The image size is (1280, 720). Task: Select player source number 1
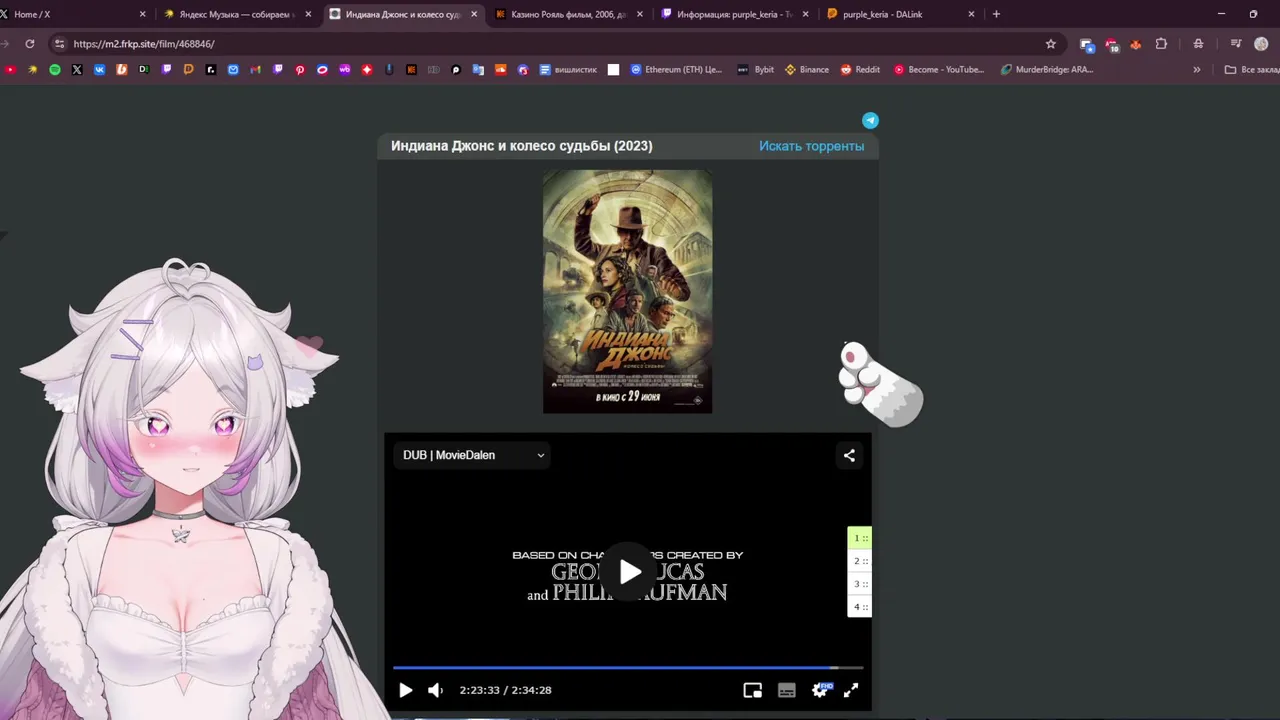pyautogui.click(x=860, y=538)
